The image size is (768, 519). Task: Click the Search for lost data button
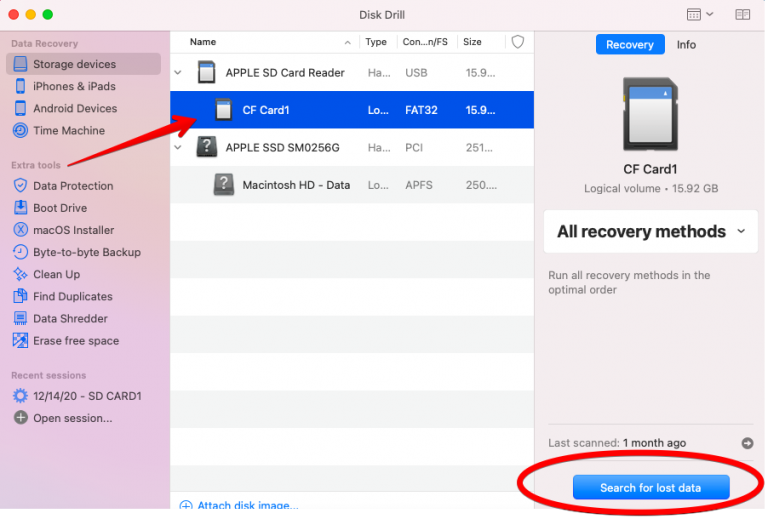pyautogui.click(x=651, y=487)
